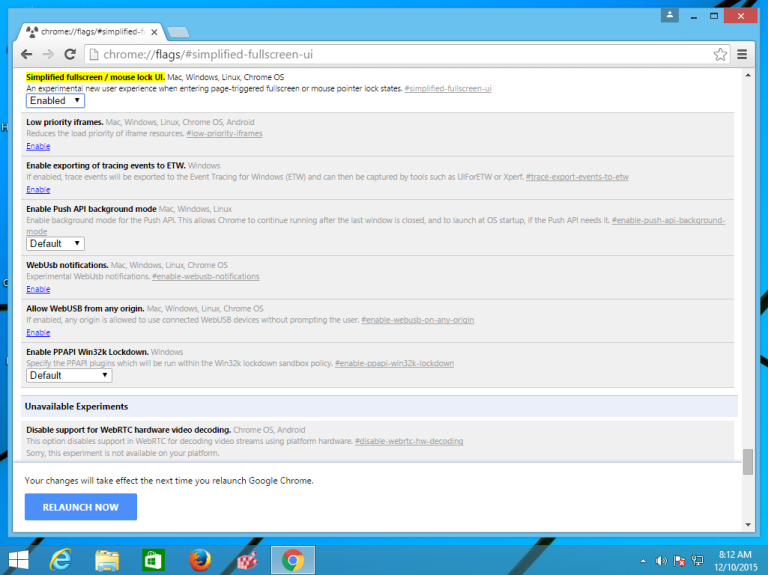Open the red cubes app on taskbar
The image size is (768, 575).
click(x=247, y=560)
